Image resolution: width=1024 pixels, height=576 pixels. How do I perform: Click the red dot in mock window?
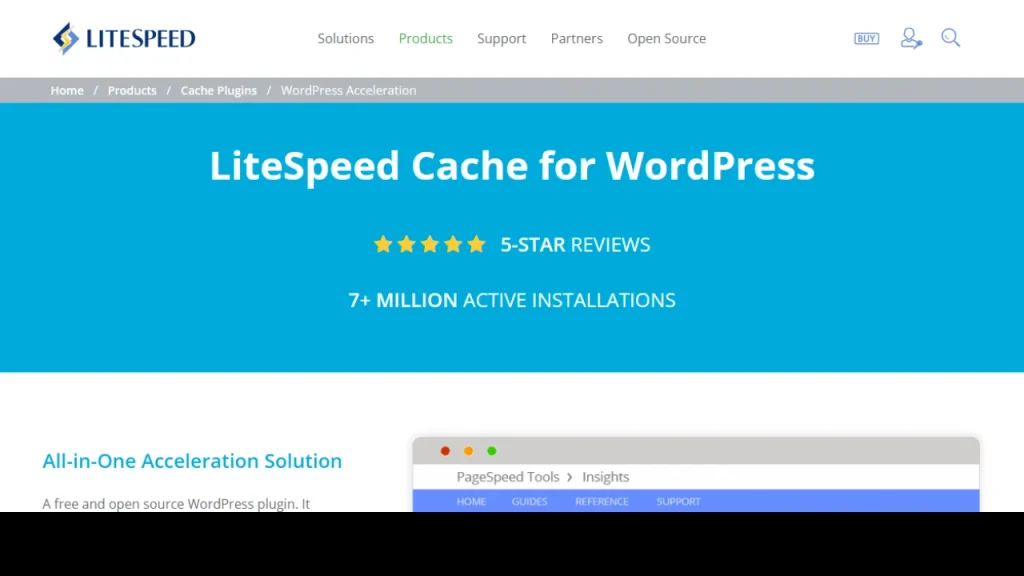coord(445,451)
